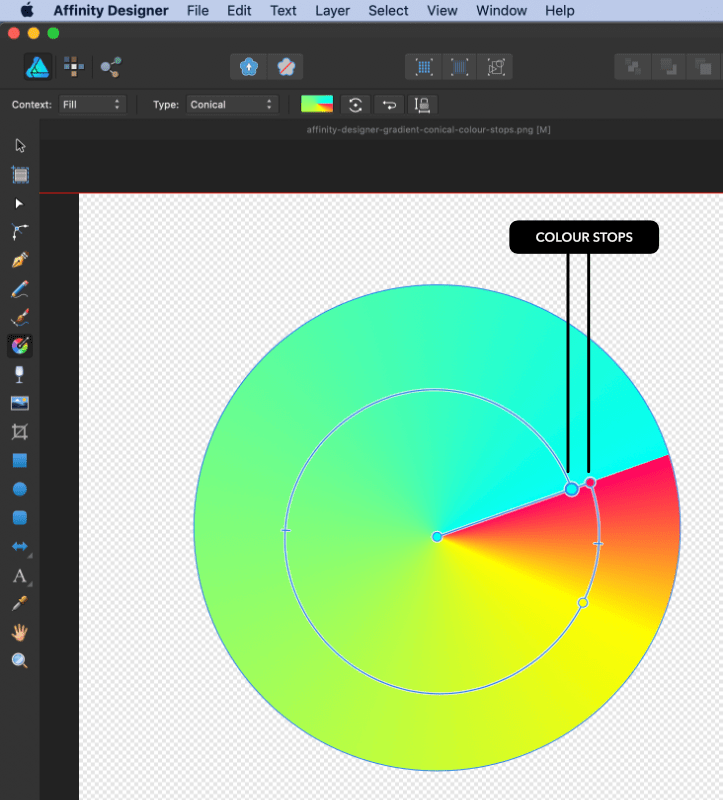This screenshot has height=800, width=723.
Task: Choose the Ellipse shape tool
Action: [20, 489]
